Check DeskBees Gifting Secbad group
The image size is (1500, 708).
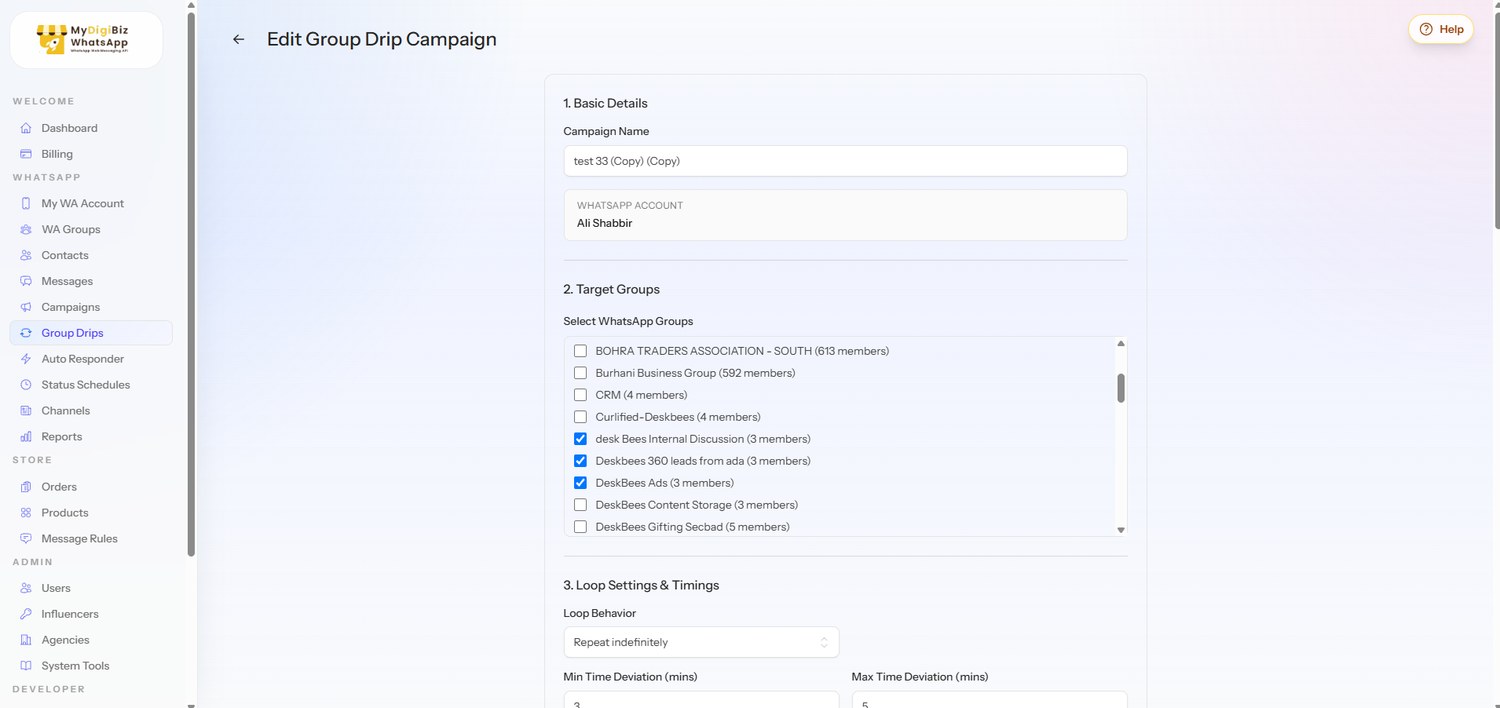pos(580,527)
